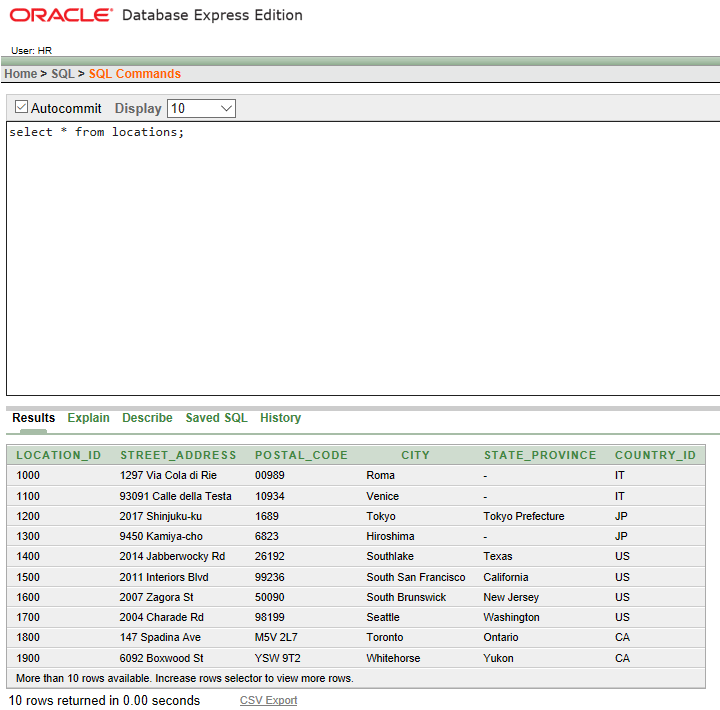Click the STREET_ADDRESS column header

click(178, 455)
